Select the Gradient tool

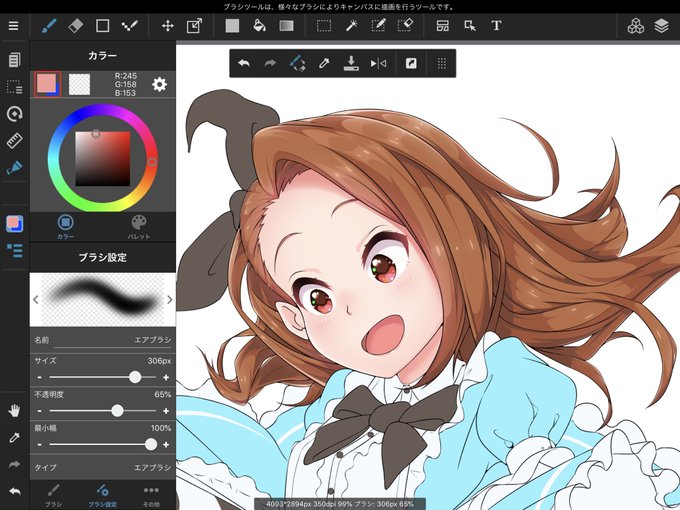coord(286,26)
